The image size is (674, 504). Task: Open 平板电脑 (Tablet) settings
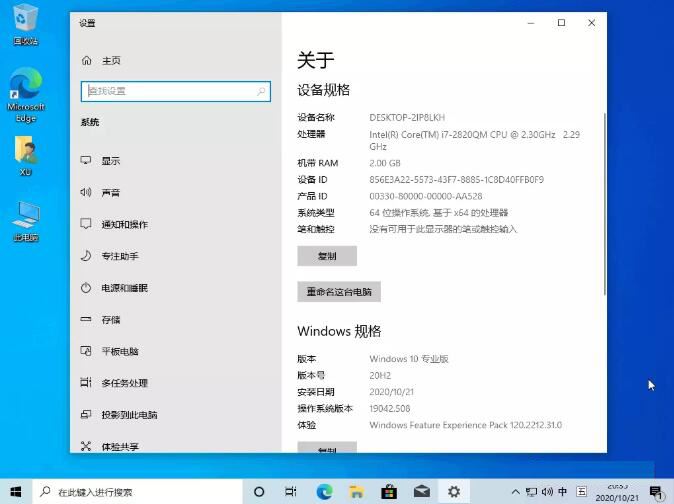(119, 352)
